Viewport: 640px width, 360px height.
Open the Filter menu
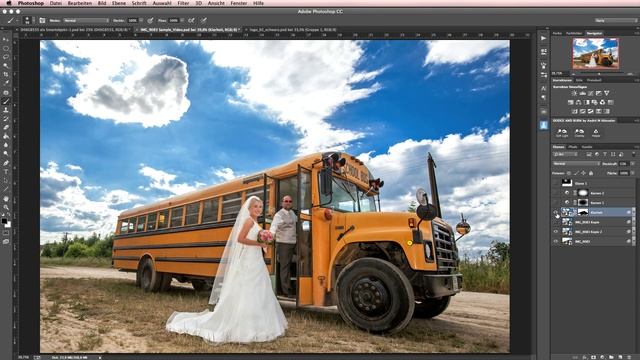pos(183,3)
